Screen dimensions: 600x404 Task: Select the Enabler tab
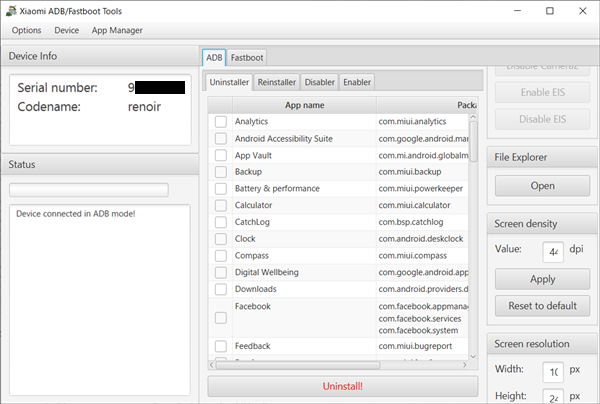(357, 82)
